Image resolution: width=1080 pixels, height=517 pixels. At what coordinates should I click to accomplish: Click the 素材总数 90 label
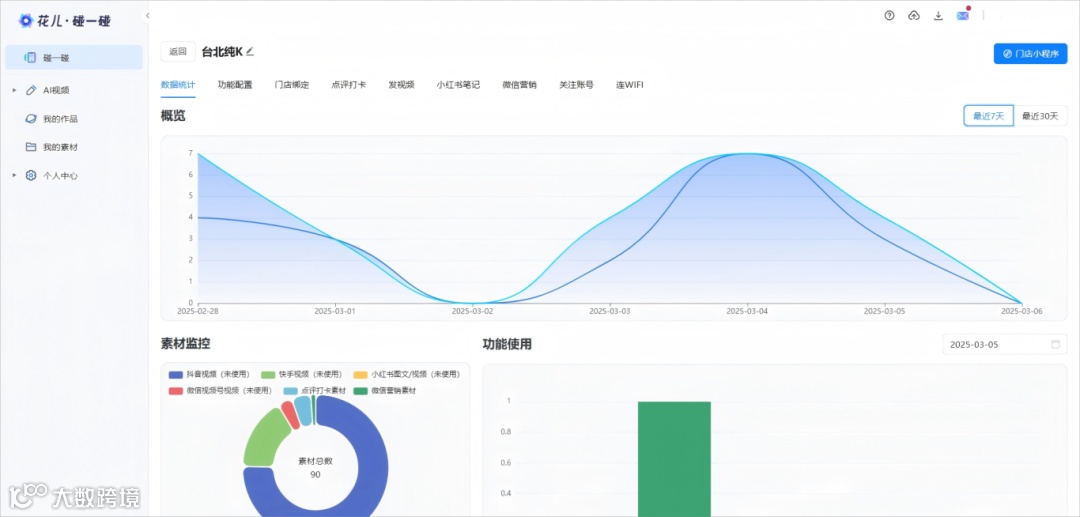pyautogui.click(x=315, y=467)
